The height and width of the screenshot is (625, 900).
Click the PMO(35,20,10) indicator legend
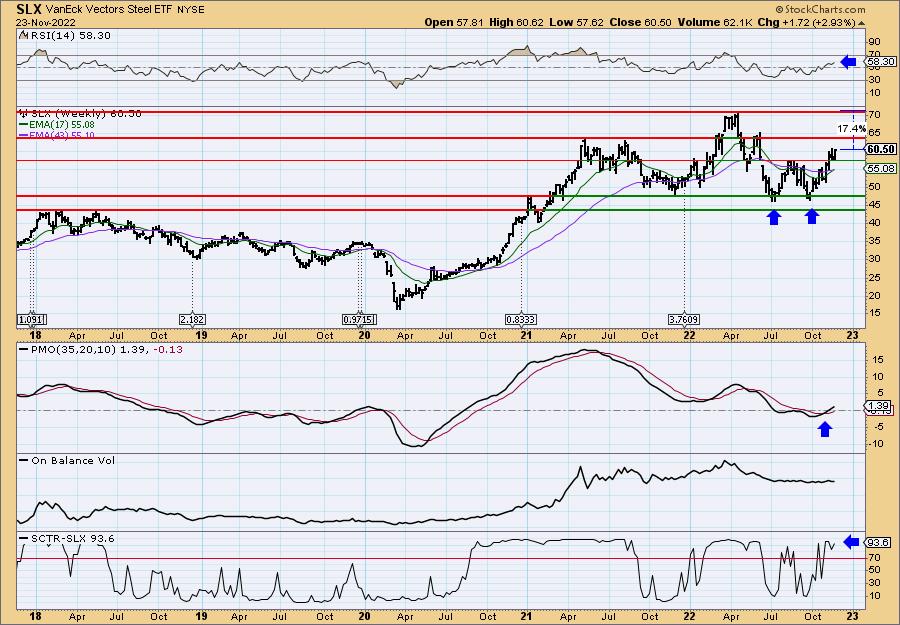(101, 349)
